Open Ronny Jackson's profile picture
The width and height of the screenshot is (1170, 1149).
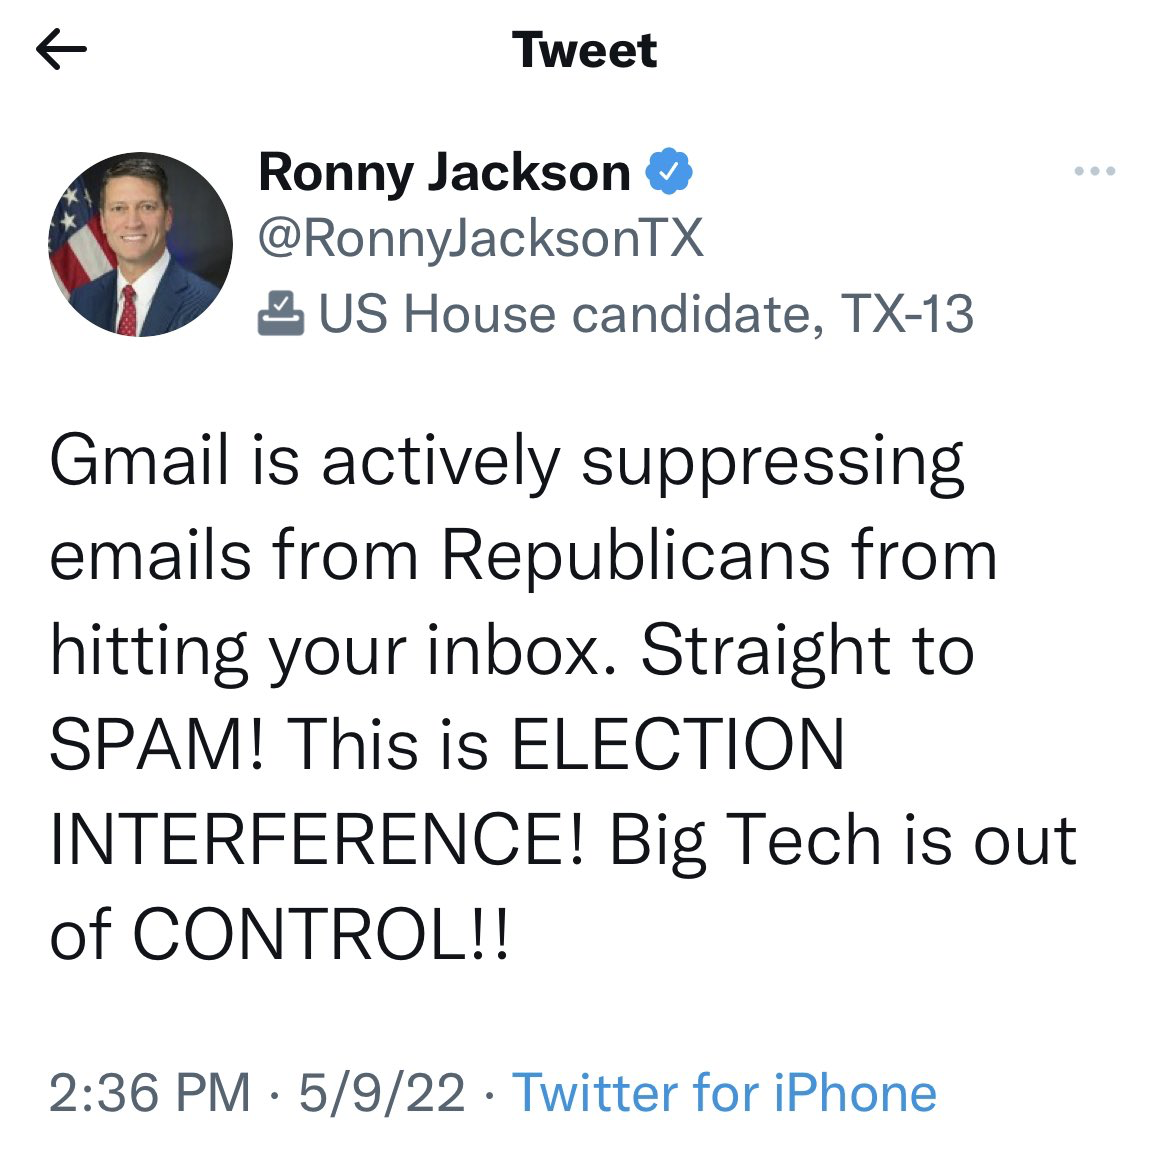(140, 244)
